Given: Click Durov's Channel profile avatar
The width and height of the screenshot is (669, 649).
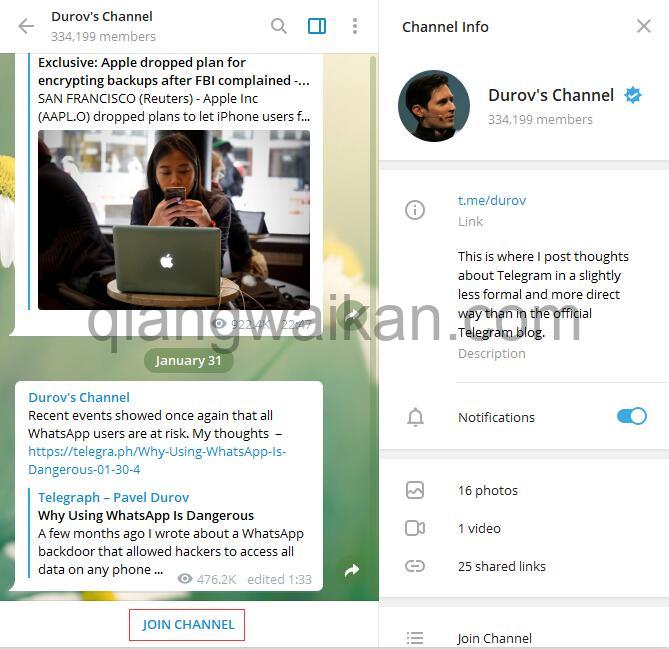Looking at the screenshot, I should tap(434, 106).
